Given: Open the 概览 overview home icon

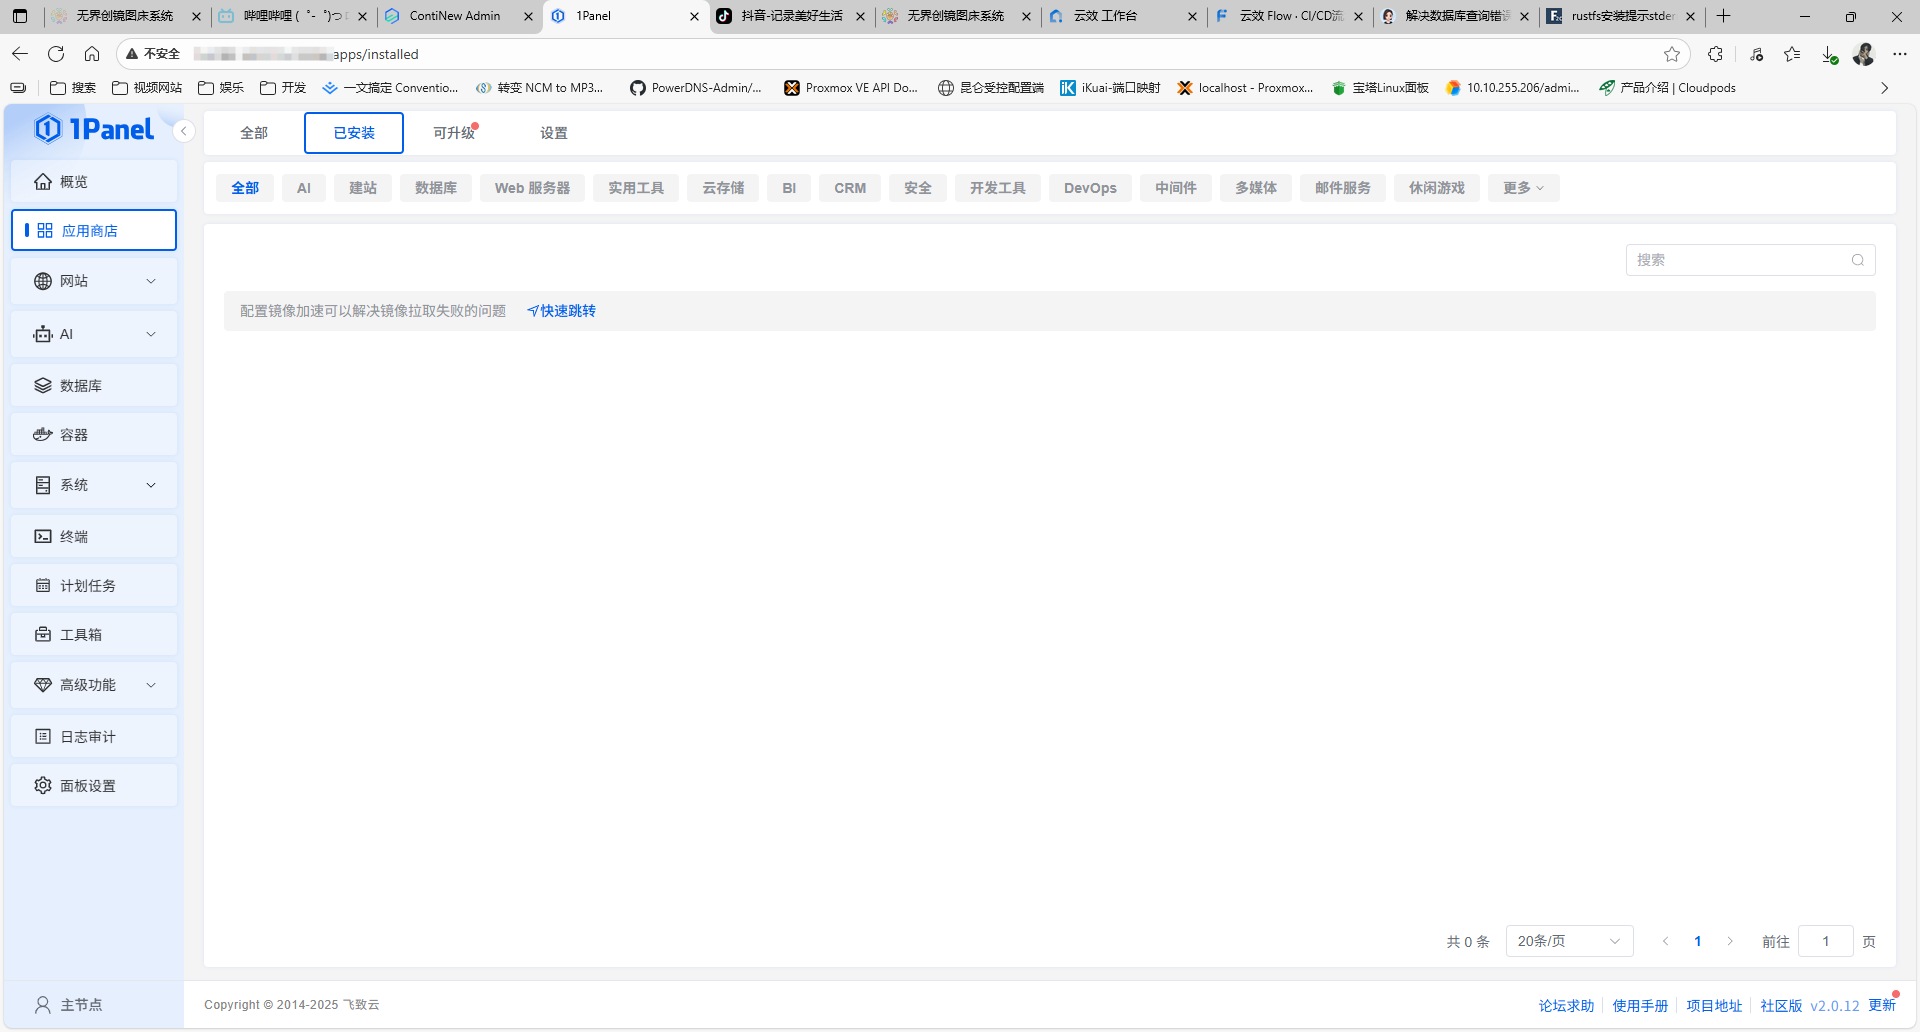Looking at the screenshot, I should (43, 181).
